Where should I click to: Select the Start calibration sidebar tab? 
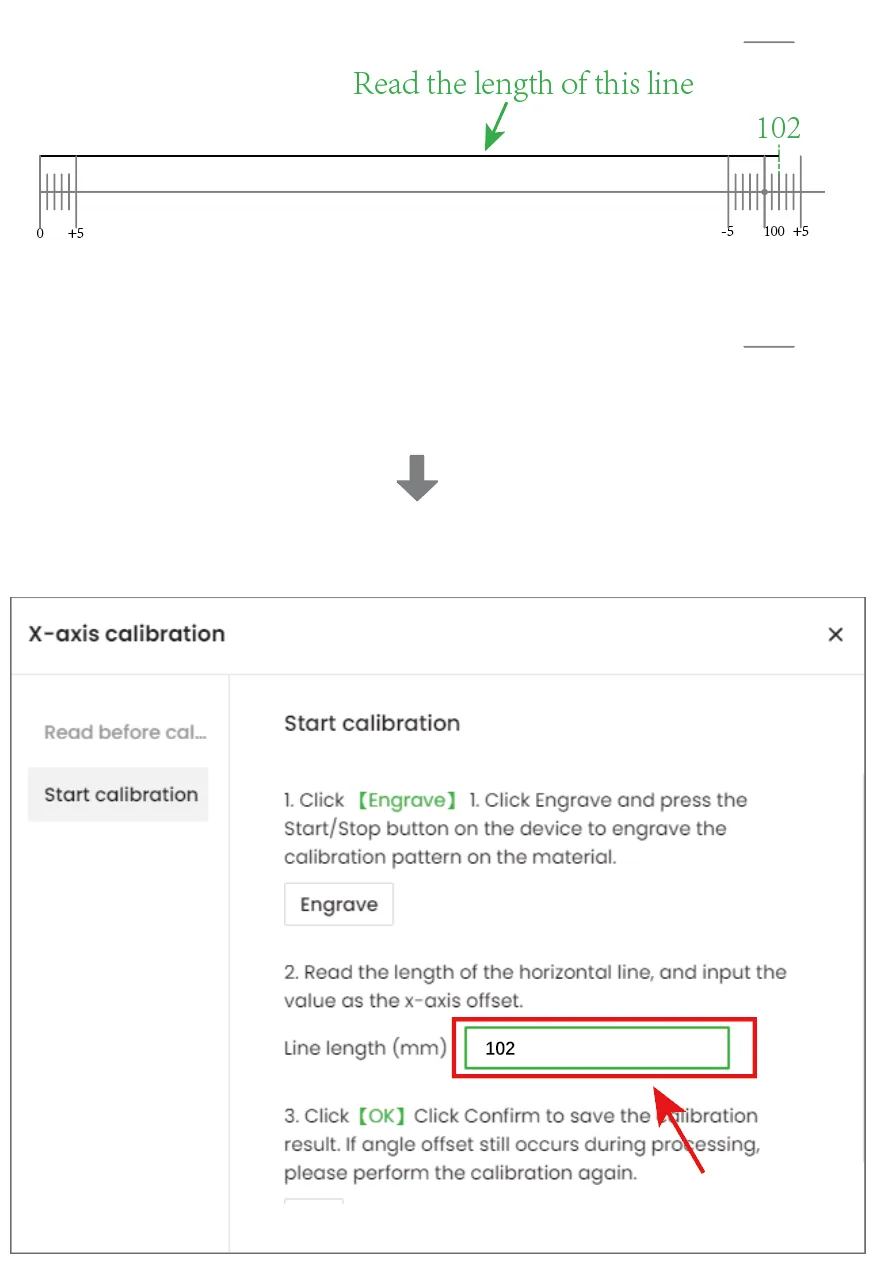click(x=118, y=794)
